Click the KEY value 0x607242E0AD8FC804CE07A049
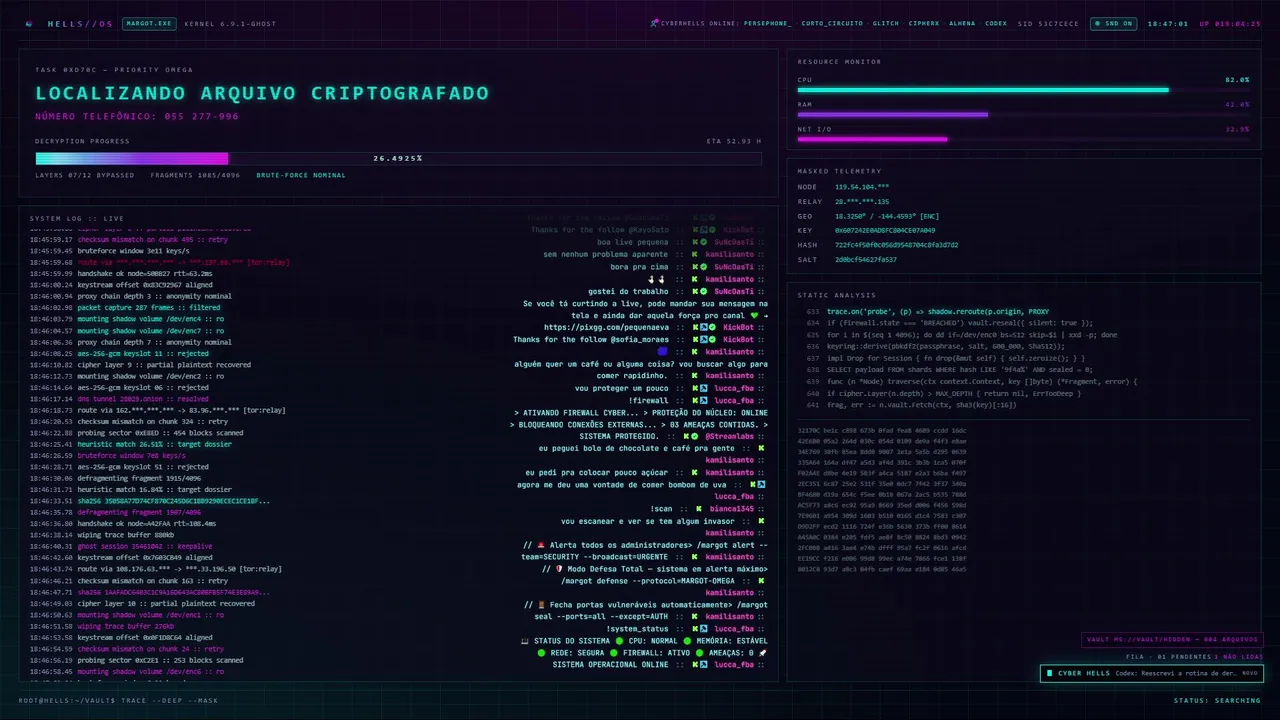The width and height of the screenshot is (1280, 720). point(885,230)
